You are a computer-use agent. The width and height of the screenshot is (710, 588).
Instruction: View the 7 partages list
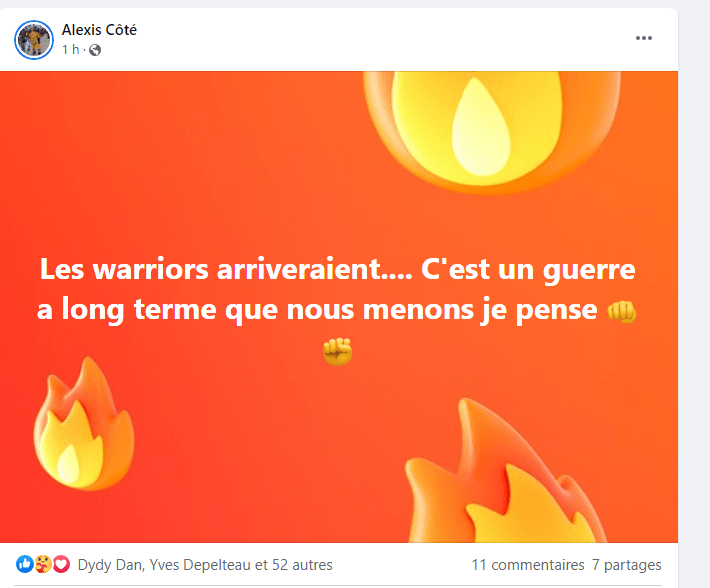(627, 565)
